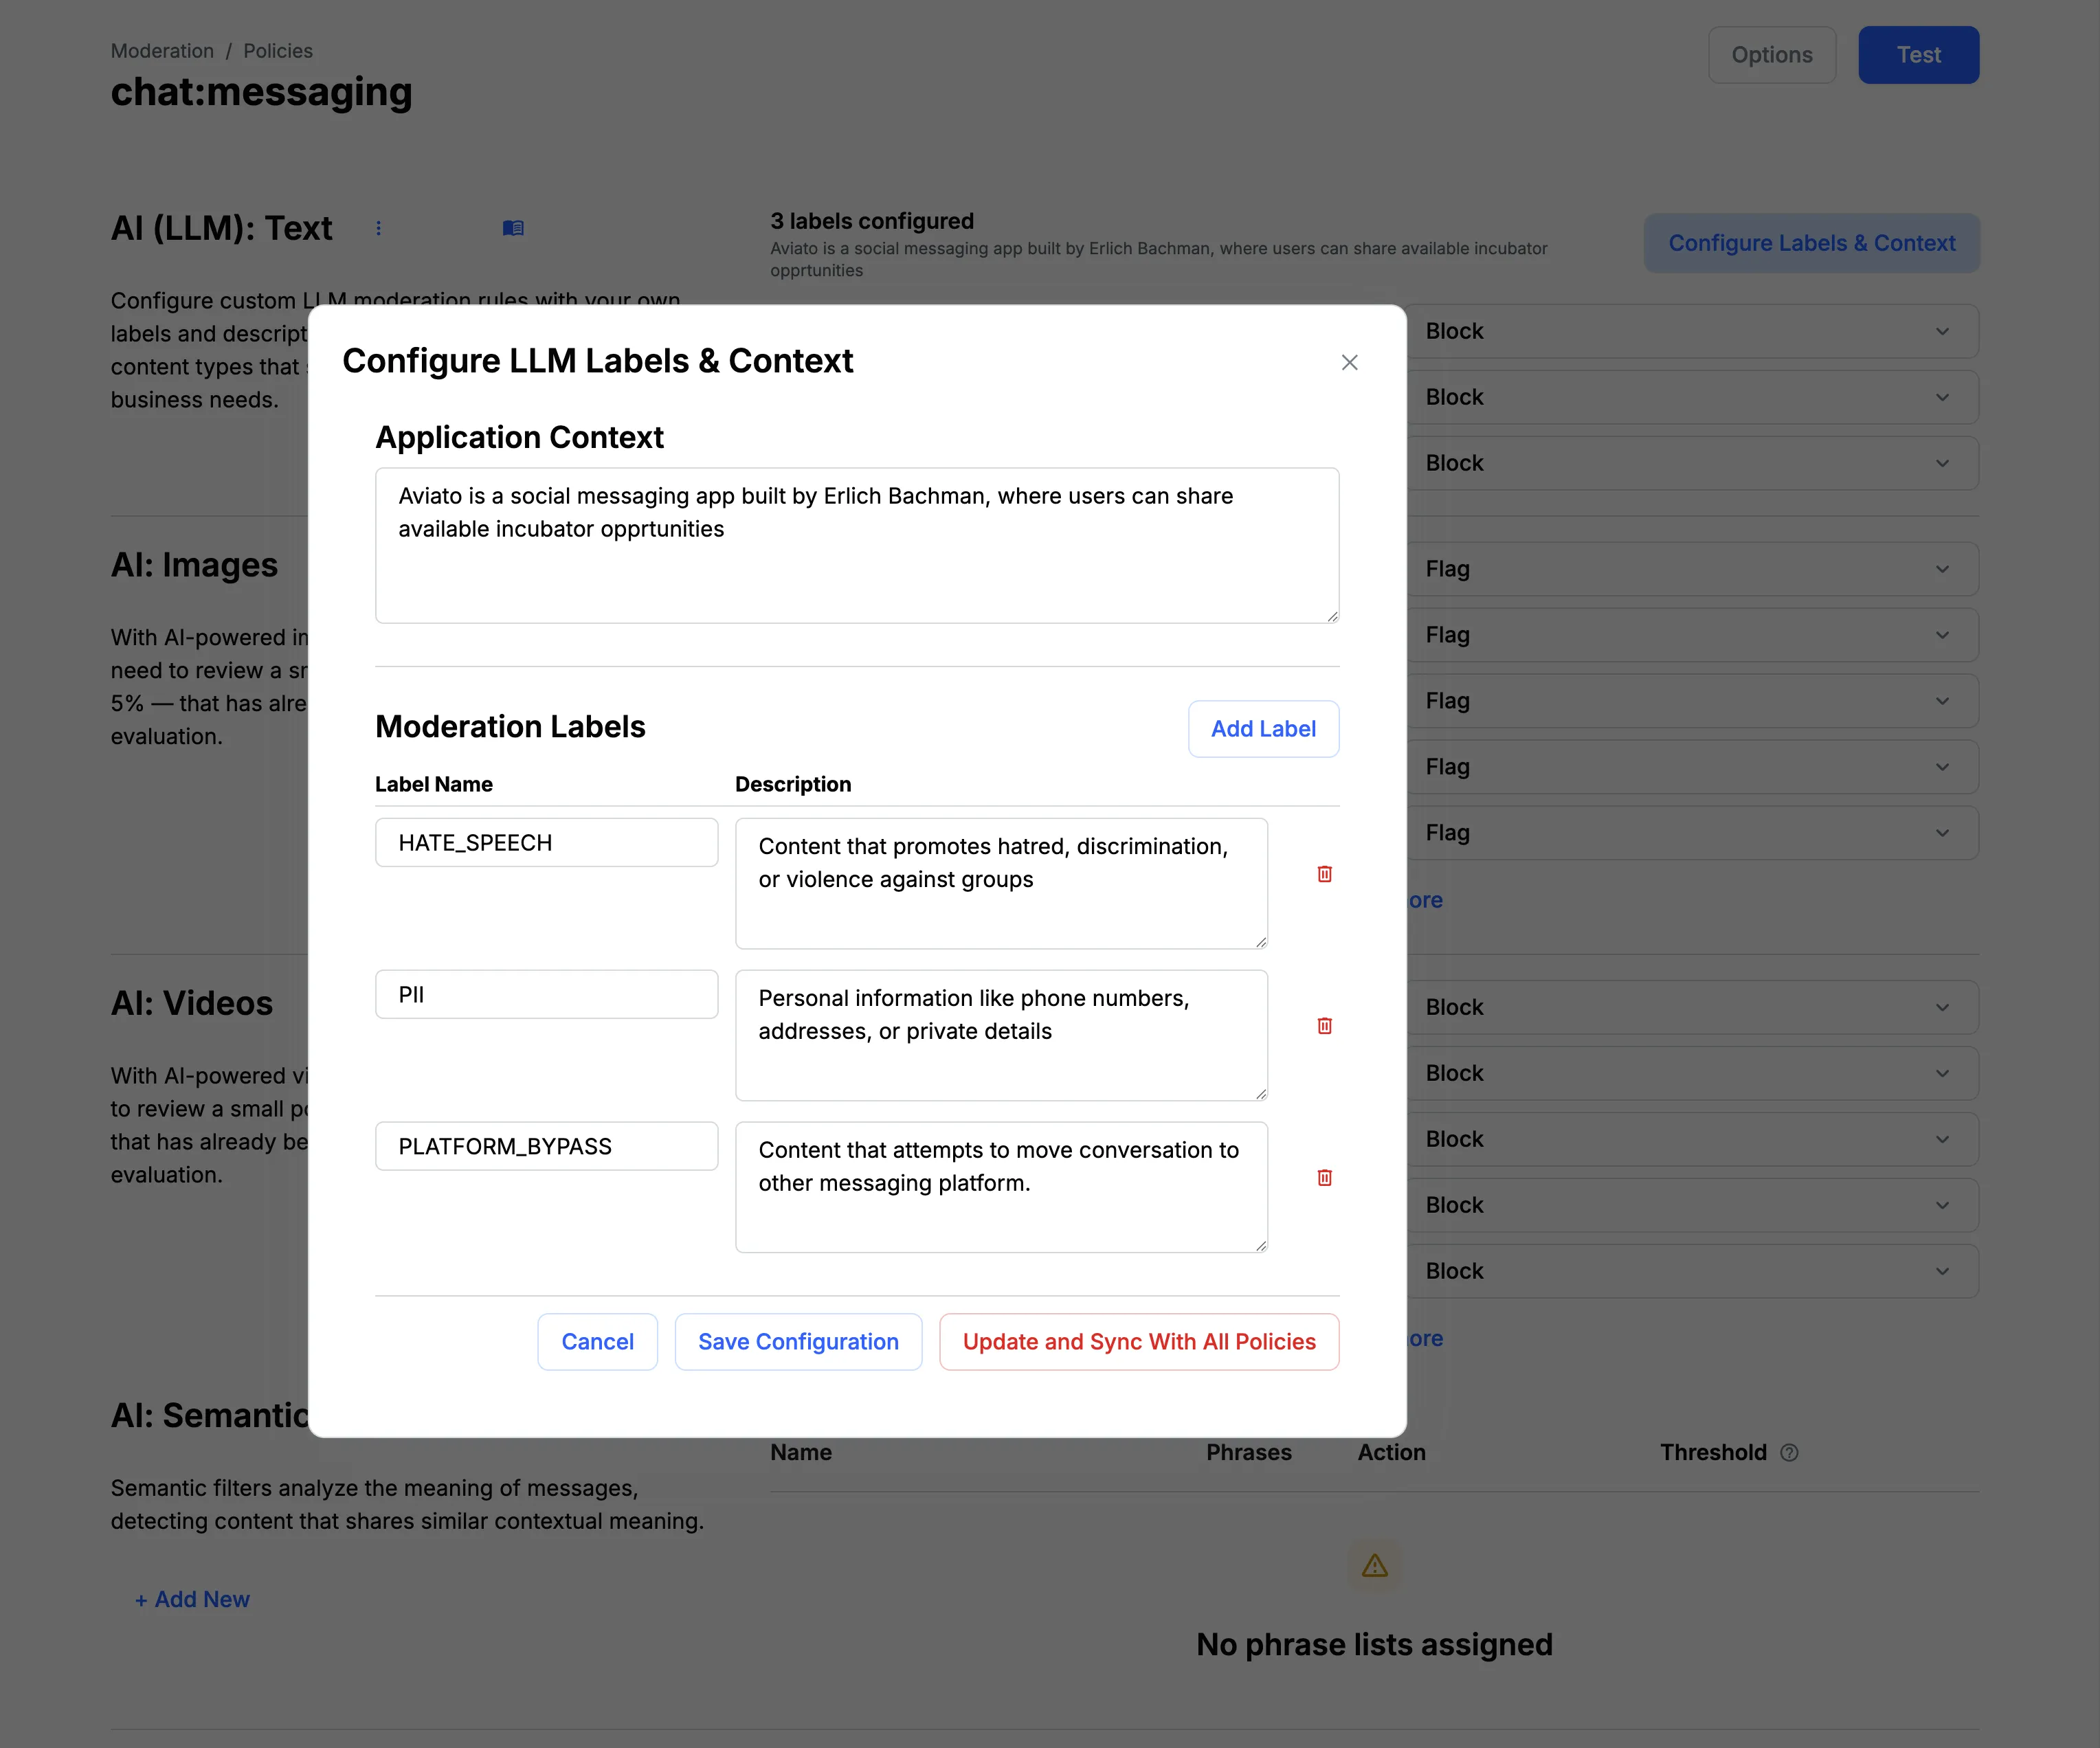Screen dimensions: 2100x1748
Task: Open the fourth Flag dropdown in AI Images section
Action: click(1692, 767)
